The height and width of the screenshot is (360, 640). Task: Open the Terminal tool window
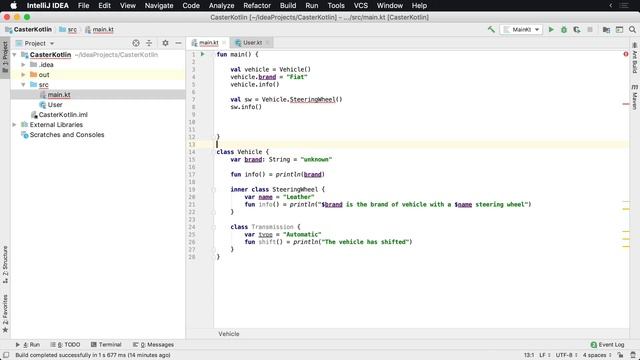pyautogui.click(x=106, y=344)
